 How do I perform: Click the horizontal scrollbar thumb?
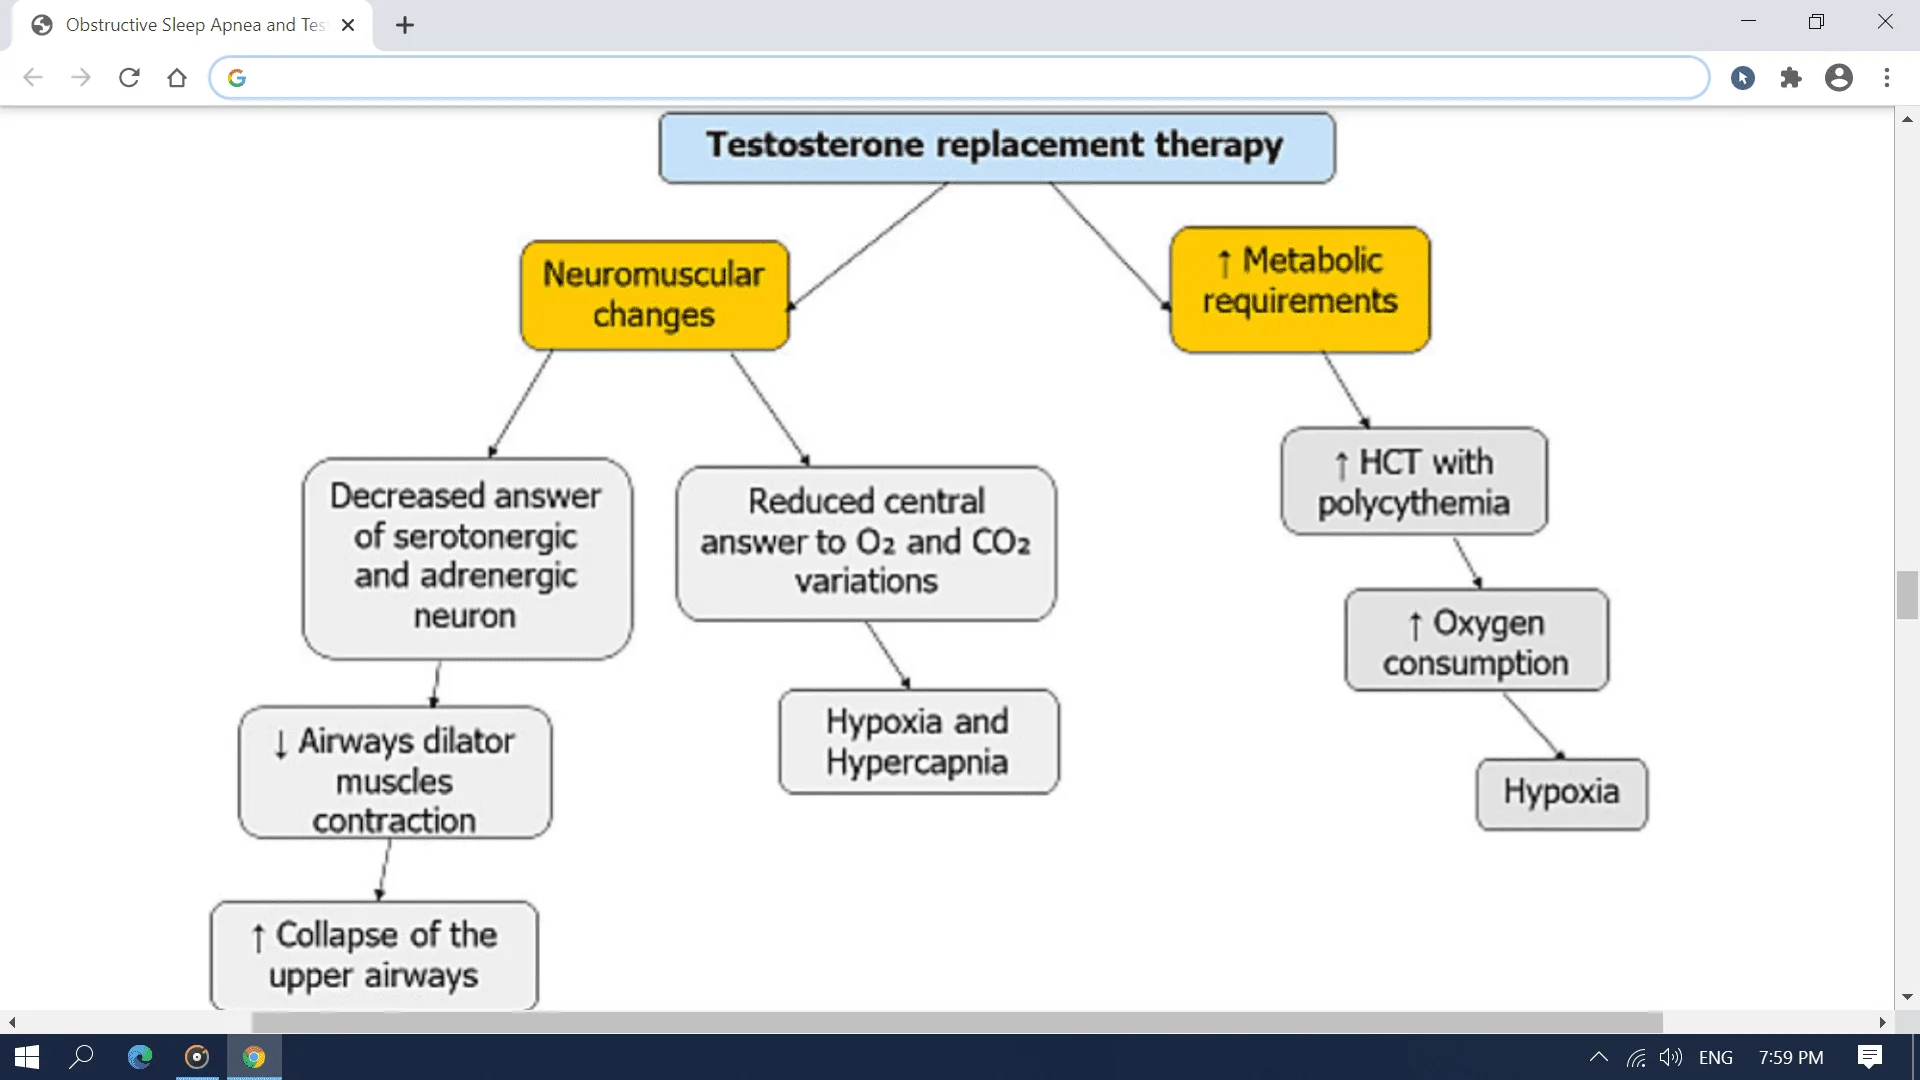[957, 1022]
